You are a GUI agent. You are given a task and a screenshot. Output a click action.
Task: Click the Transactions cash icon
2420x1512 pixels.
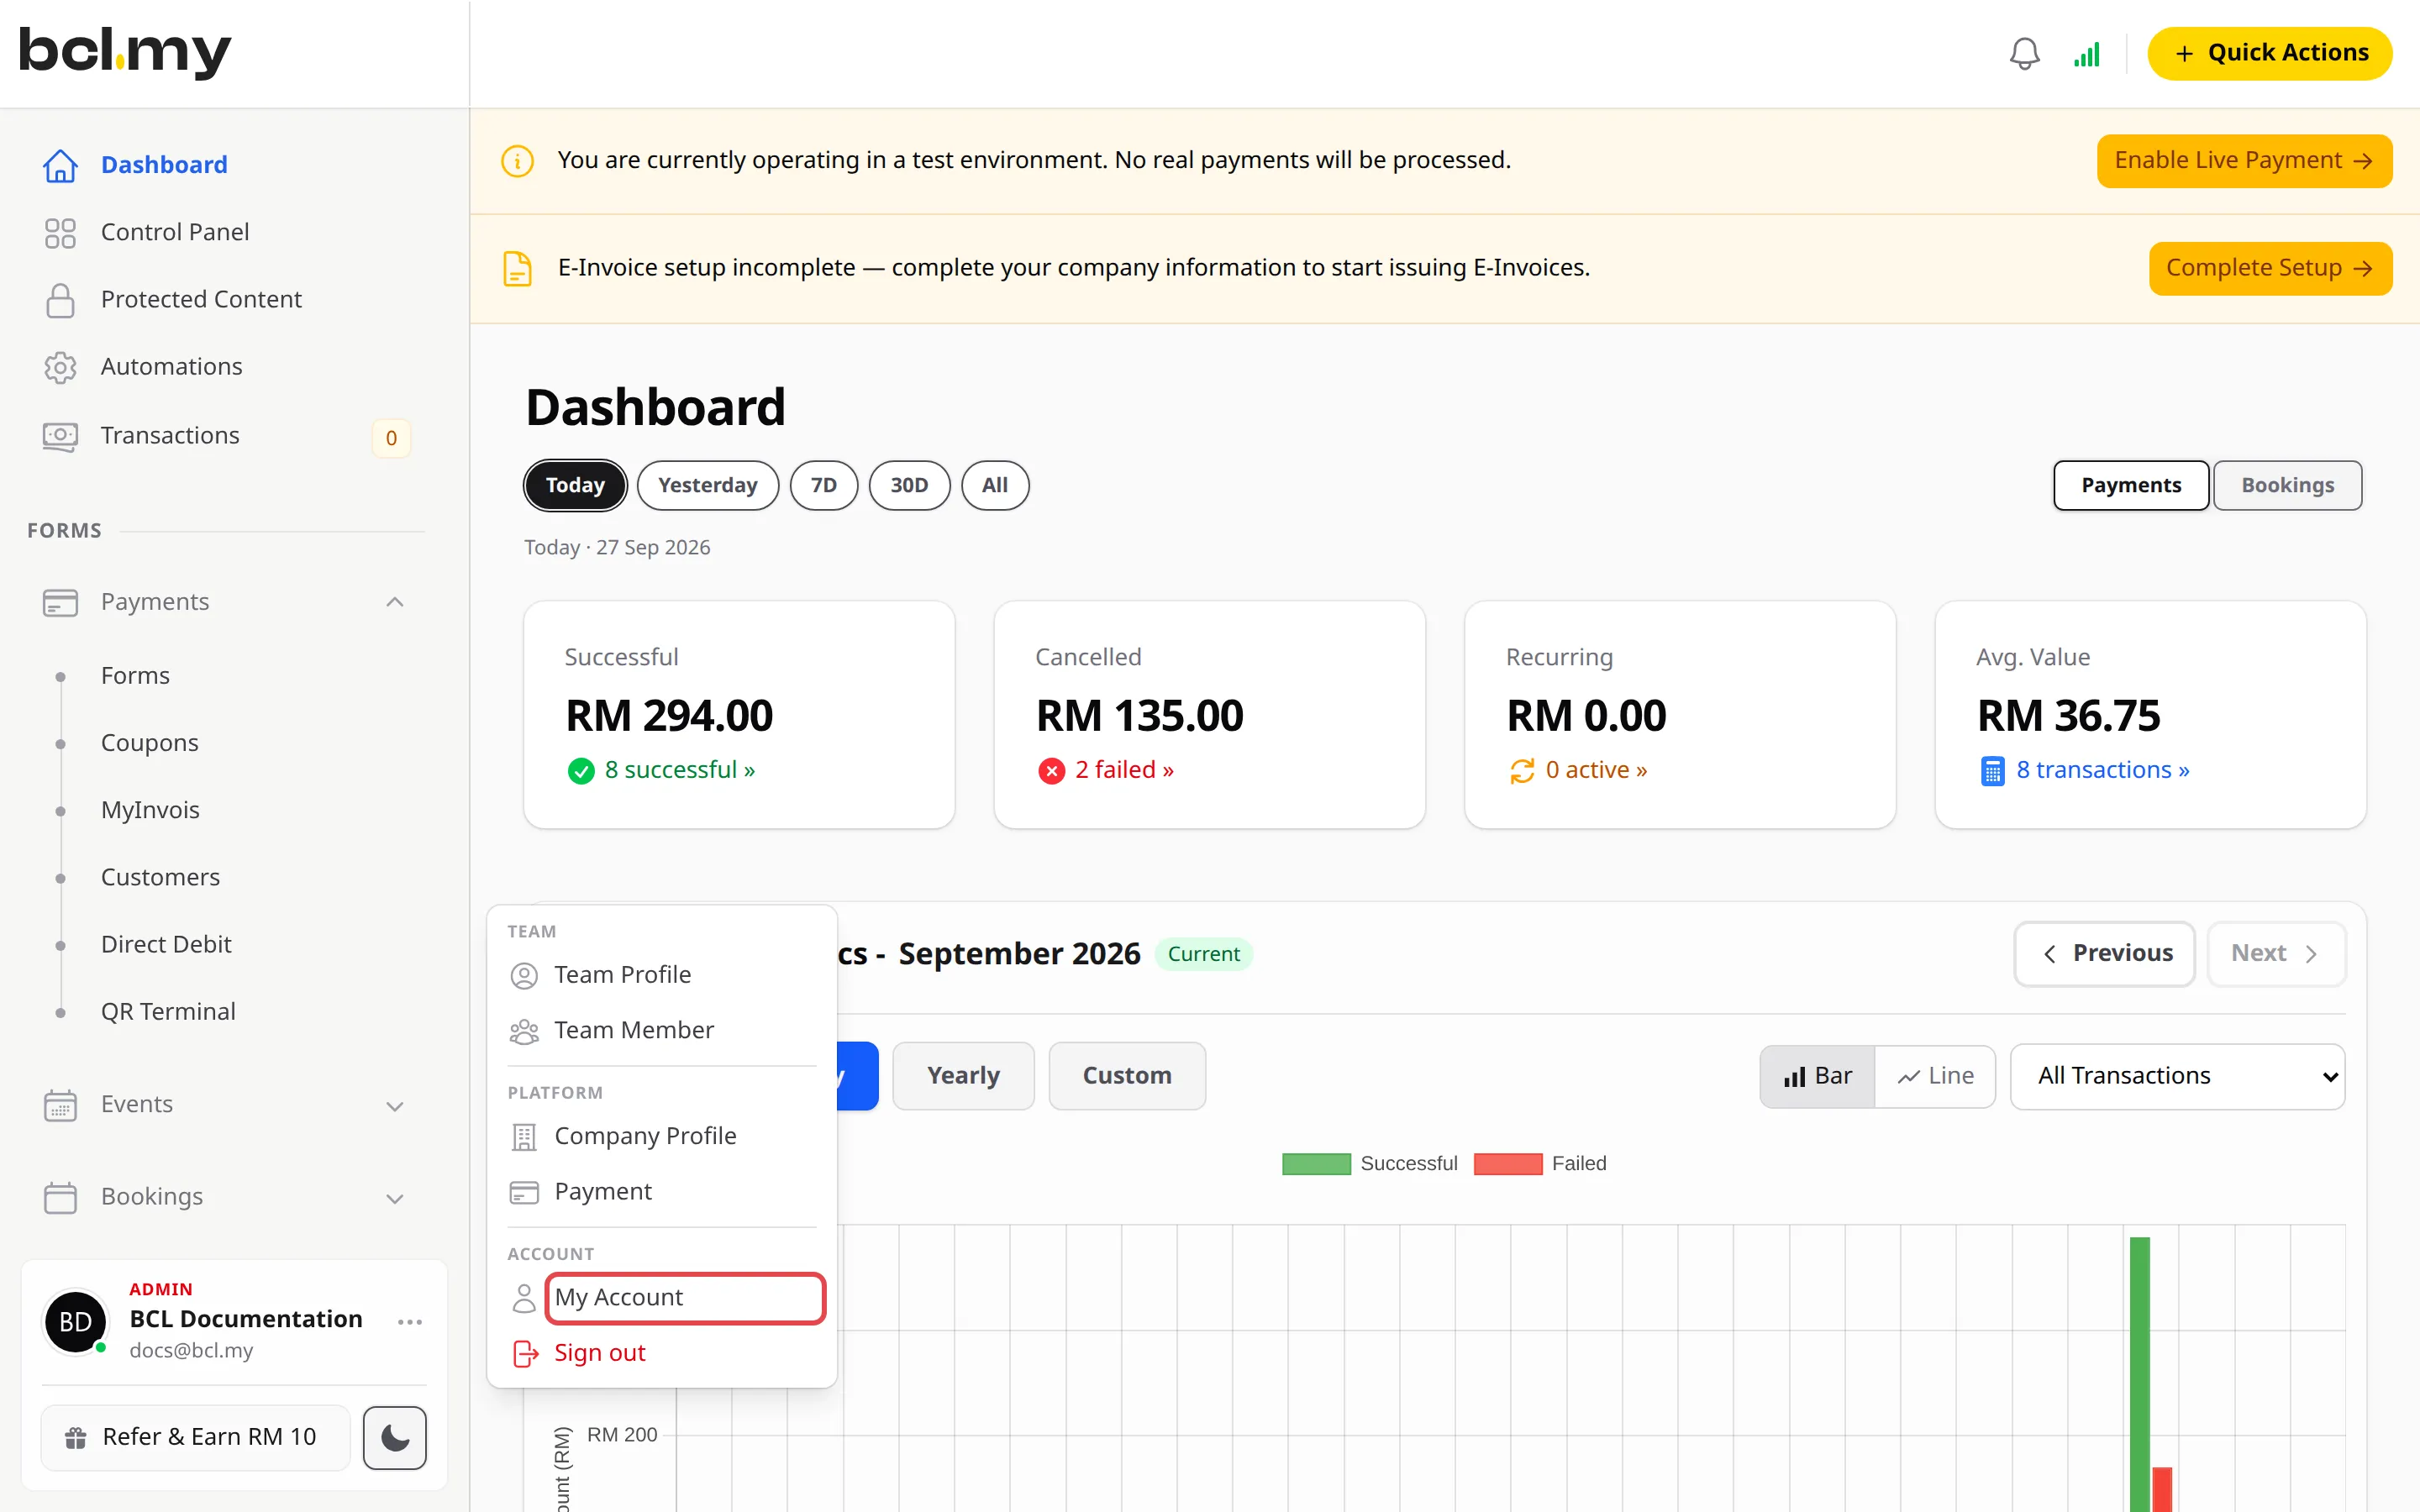pos(60,436)
